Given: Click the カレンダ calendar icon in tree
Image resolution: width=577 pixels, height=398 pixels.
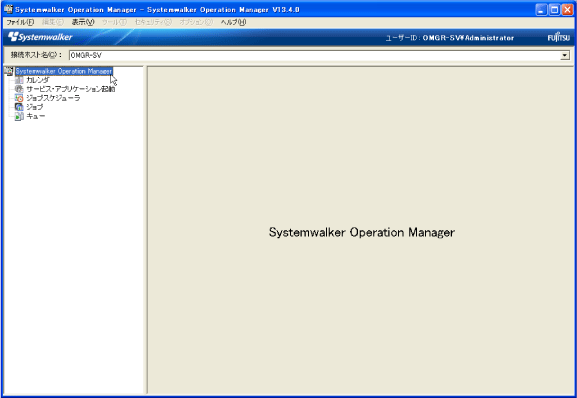Looking at the screenshot, I should pos(19,80).
